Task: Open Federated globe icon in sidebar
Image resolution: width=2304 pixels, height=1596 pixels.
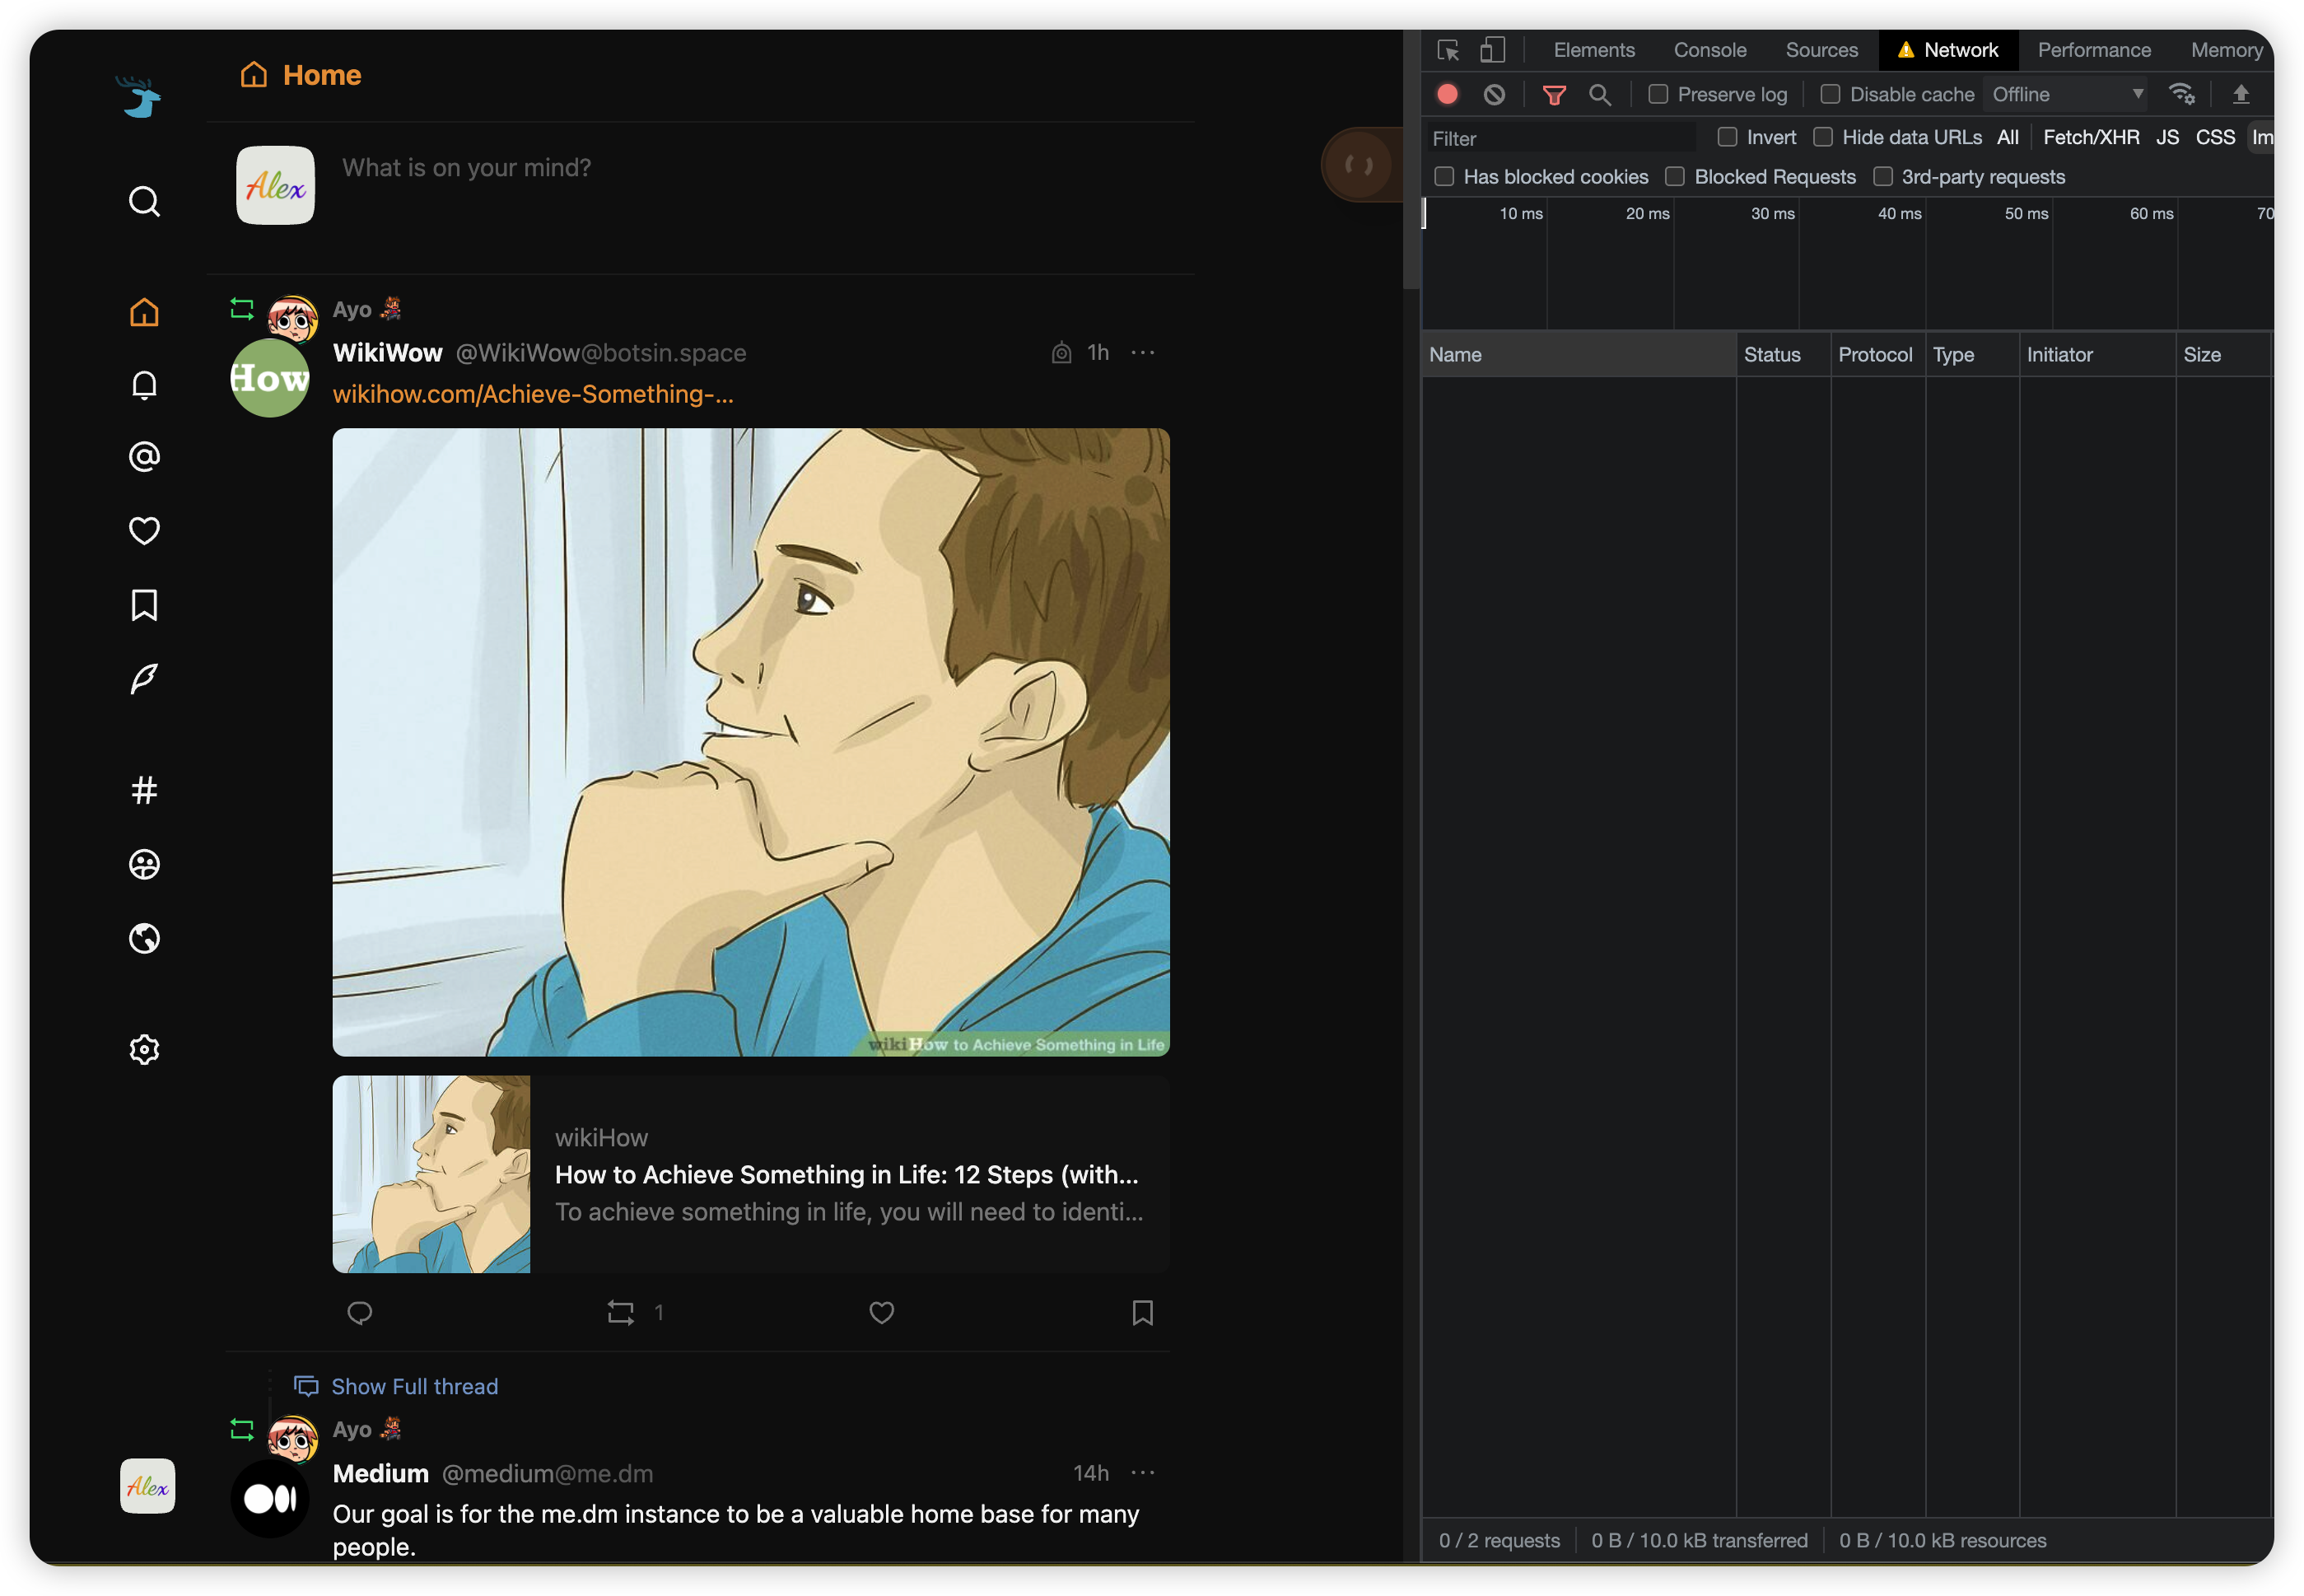Action: point(144,938)
